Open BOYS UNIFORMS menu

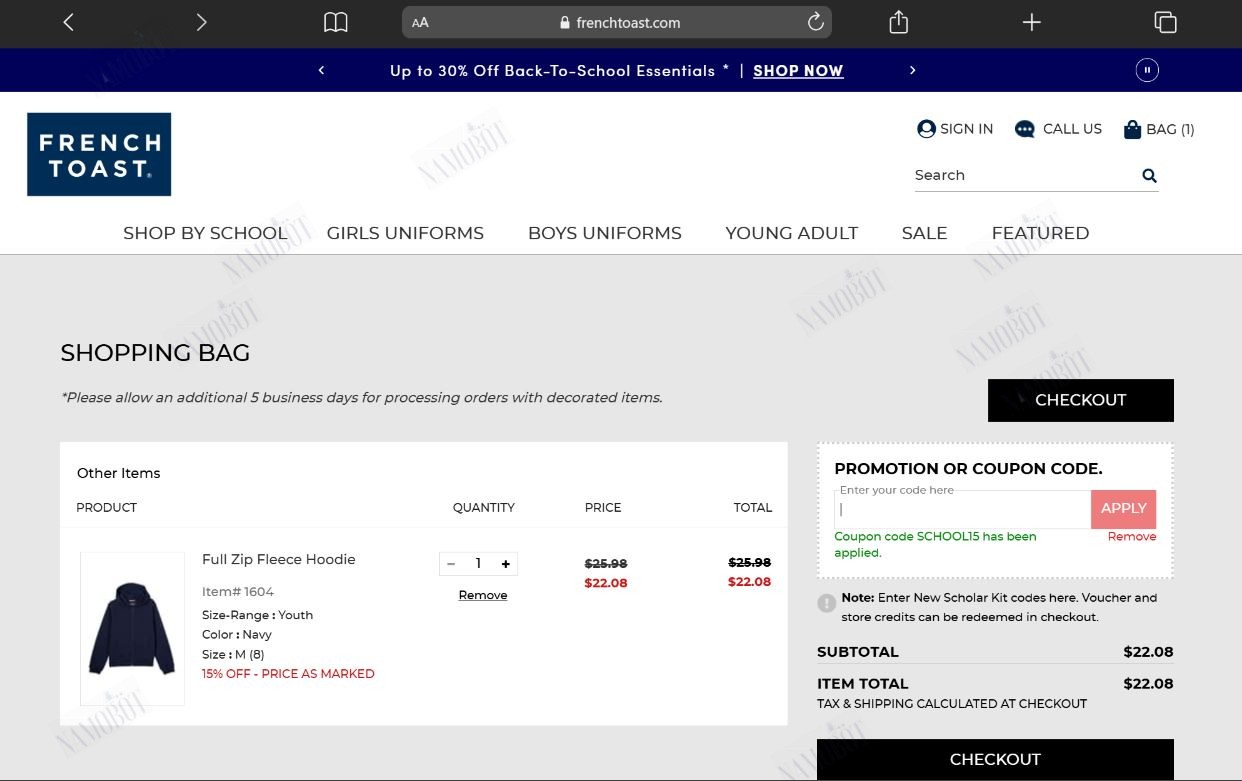[x=605, y=233]
